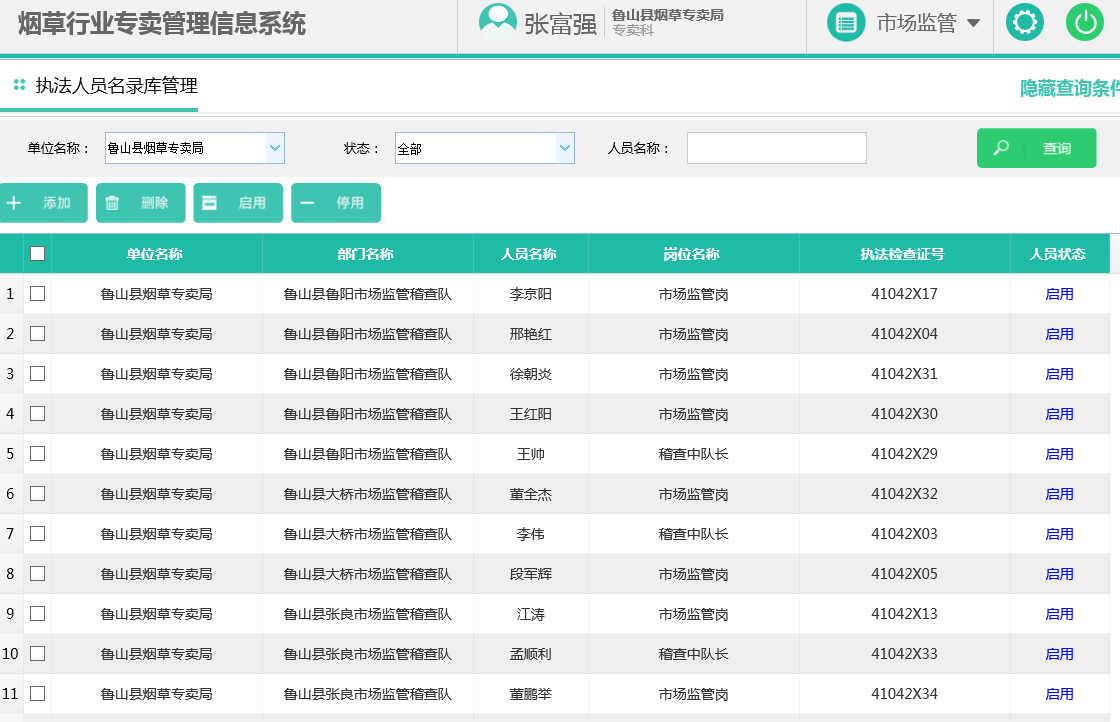The height and width of the screenshot is (722, 1120).
Task: Sort by the 部门名称 column header
Action: click(x=366, y=254)
